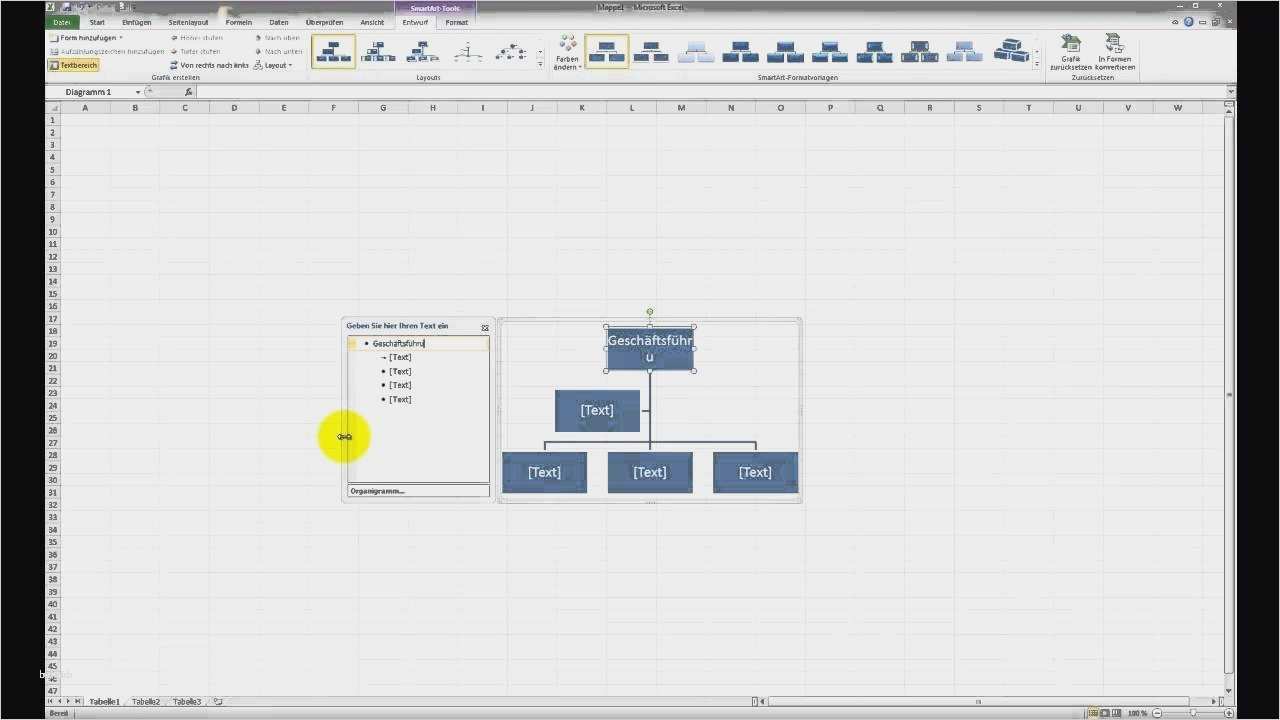
Task: Switch to the Start ribbon tab
Action: click(97, 22)
